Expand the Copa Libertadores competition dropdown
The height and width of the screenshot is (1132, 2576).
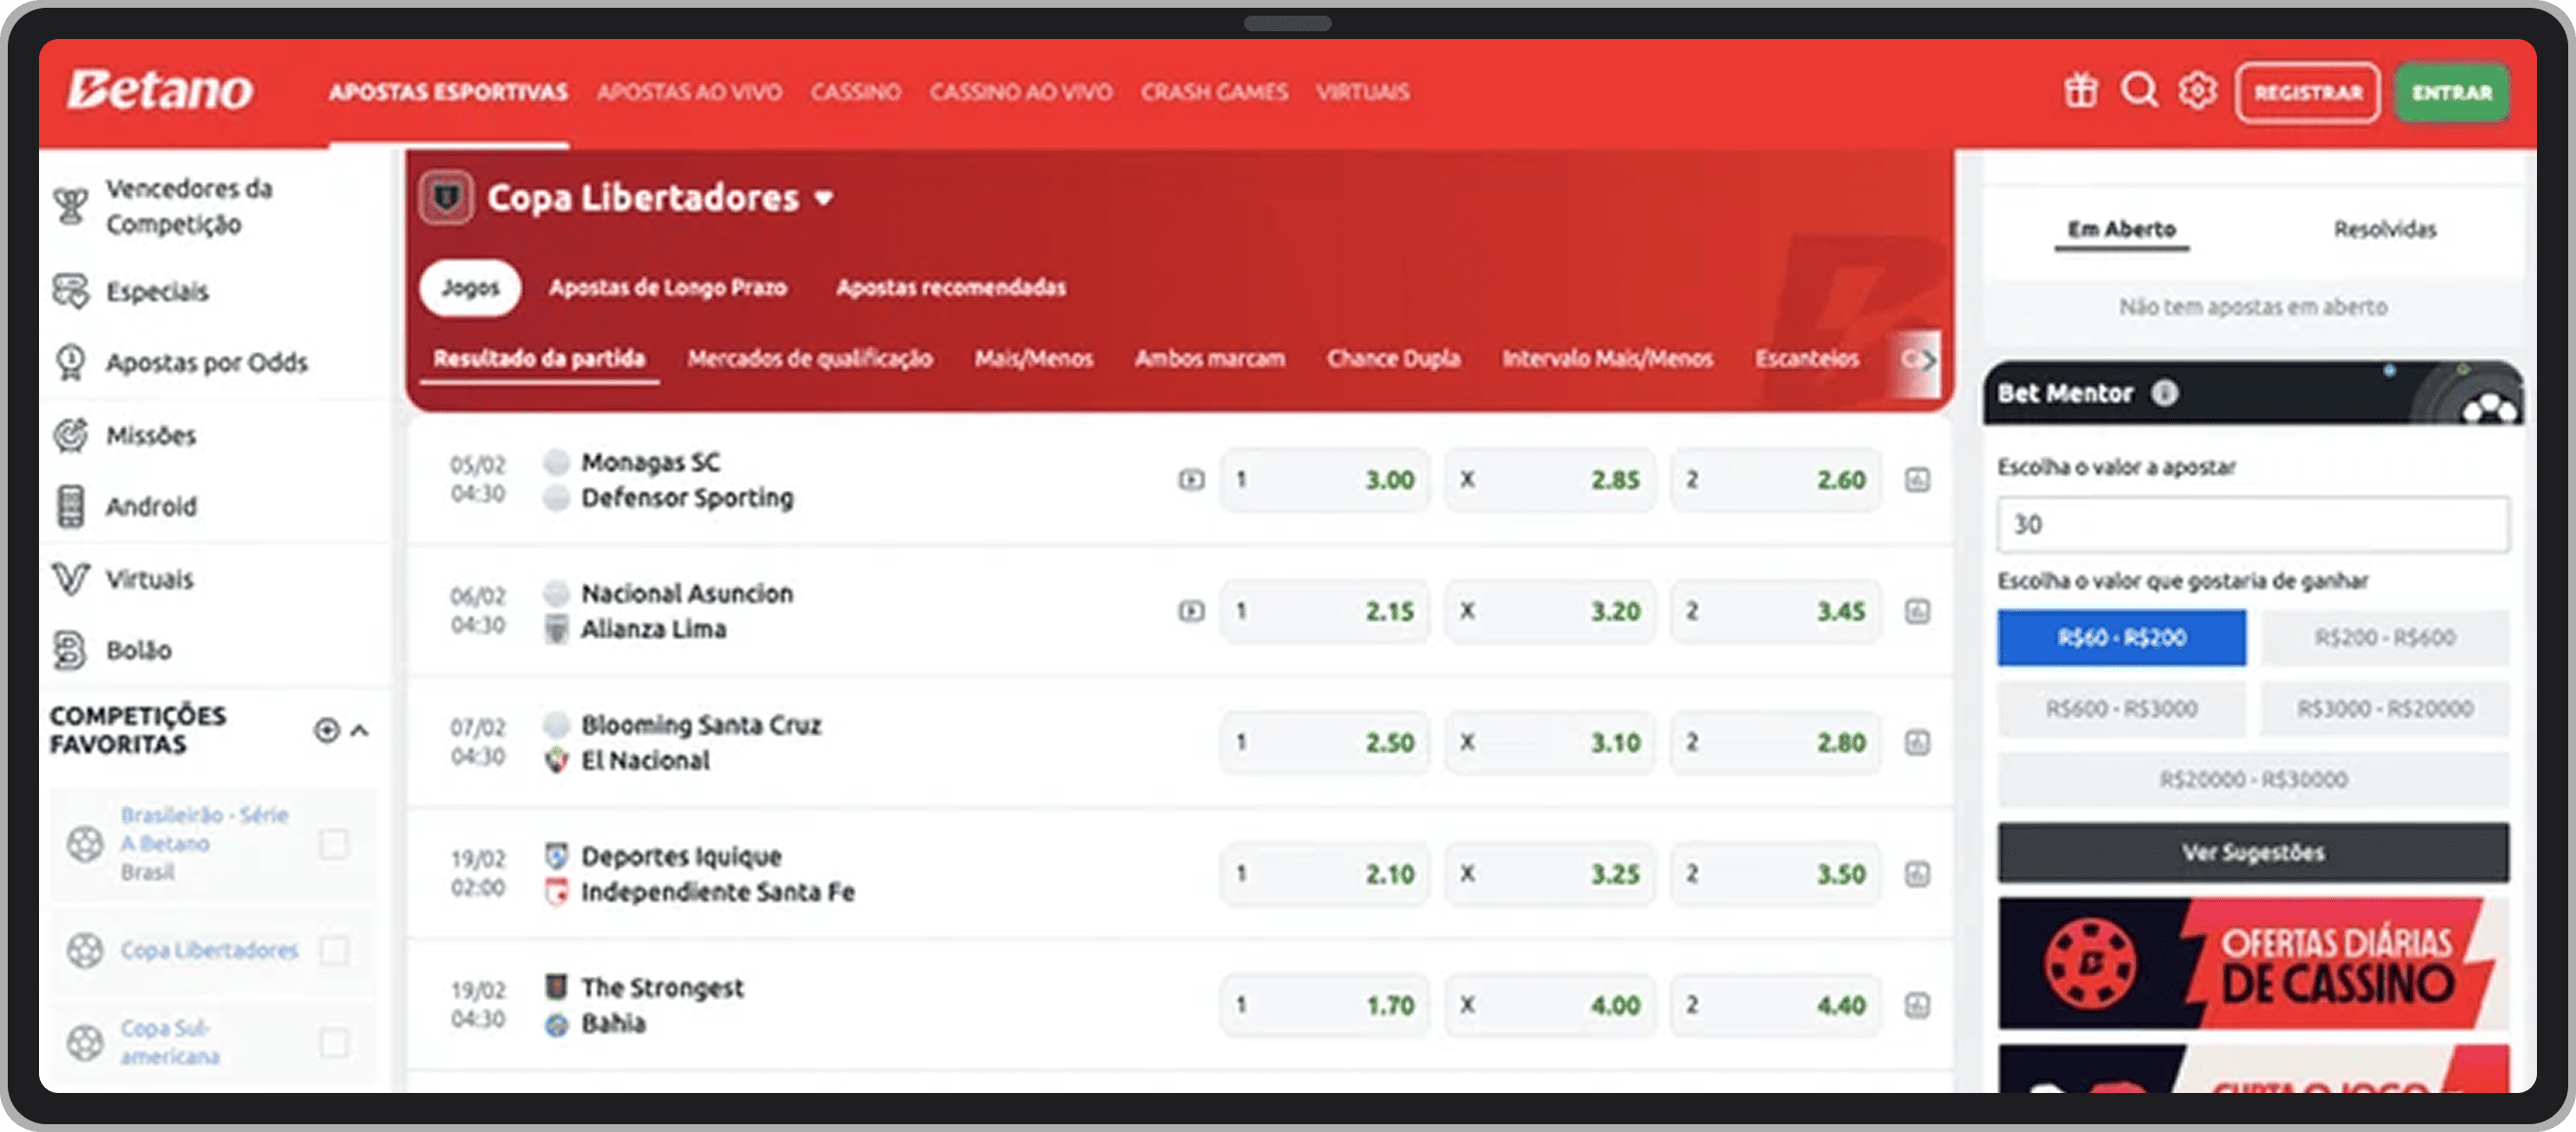click(824, 198)
